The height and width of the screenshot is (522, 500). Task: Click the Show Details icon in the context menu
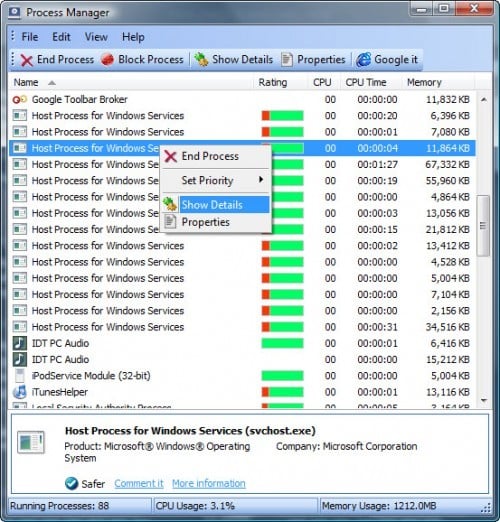pyautogui.click(x=170, y=204)
